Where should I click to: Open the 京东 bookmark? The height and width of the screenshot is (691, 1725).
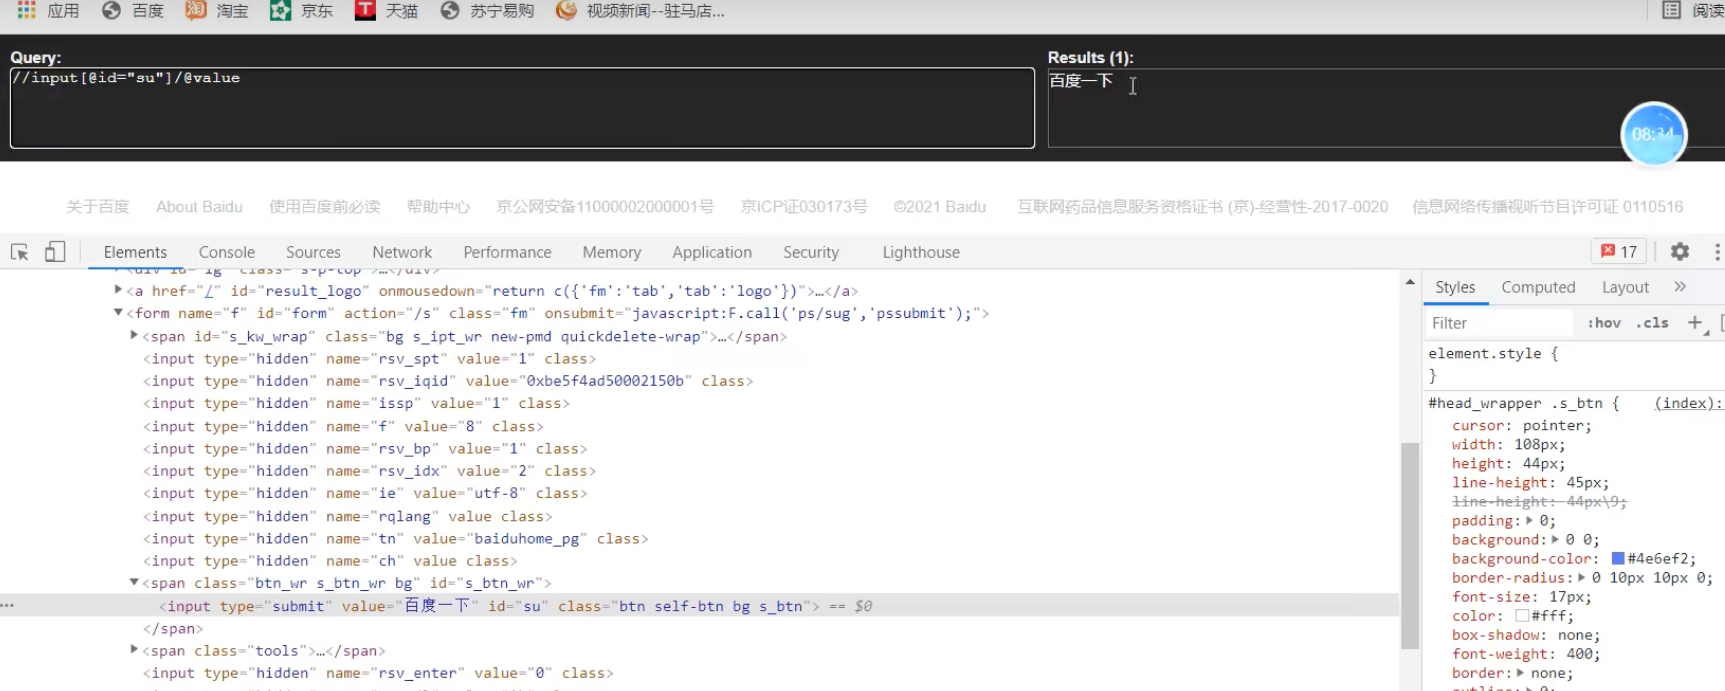(x=302, y=10)
